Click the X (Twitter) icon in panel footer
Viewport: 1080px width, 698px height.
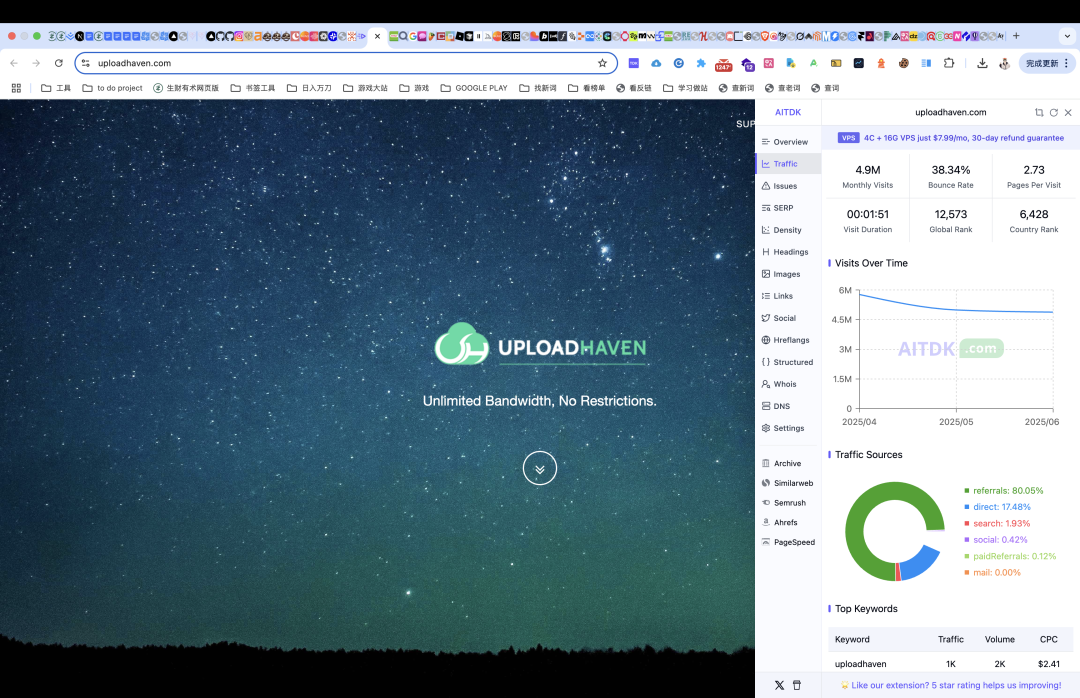pos(779,686)
